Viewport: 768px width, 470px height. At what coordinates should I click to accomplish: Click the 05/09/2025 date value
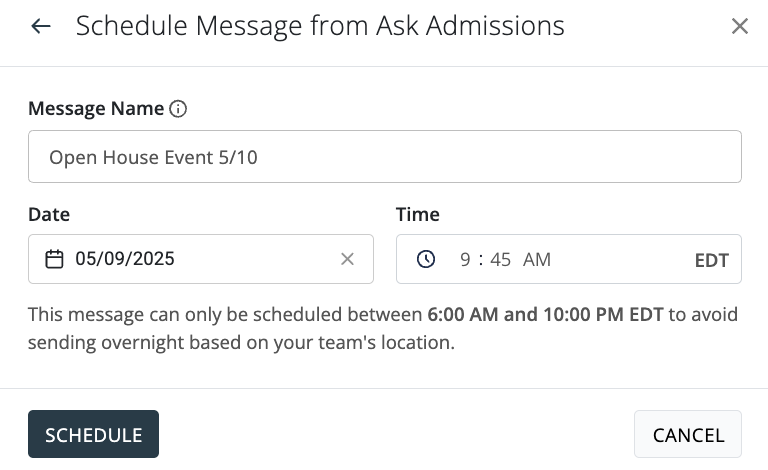(x=125, y=259)
